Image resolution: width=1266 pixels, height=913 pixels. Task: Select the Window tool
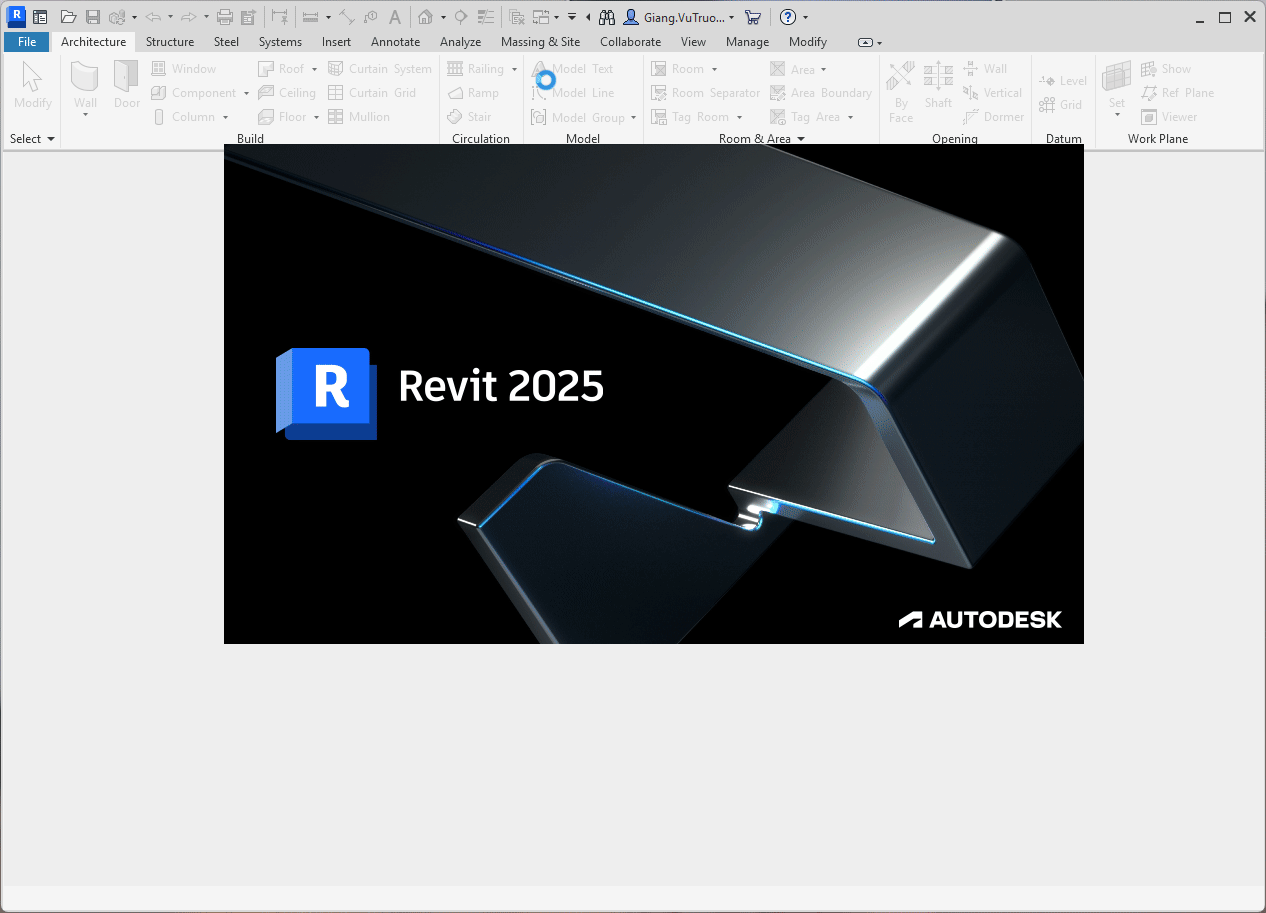coord(183,69)
